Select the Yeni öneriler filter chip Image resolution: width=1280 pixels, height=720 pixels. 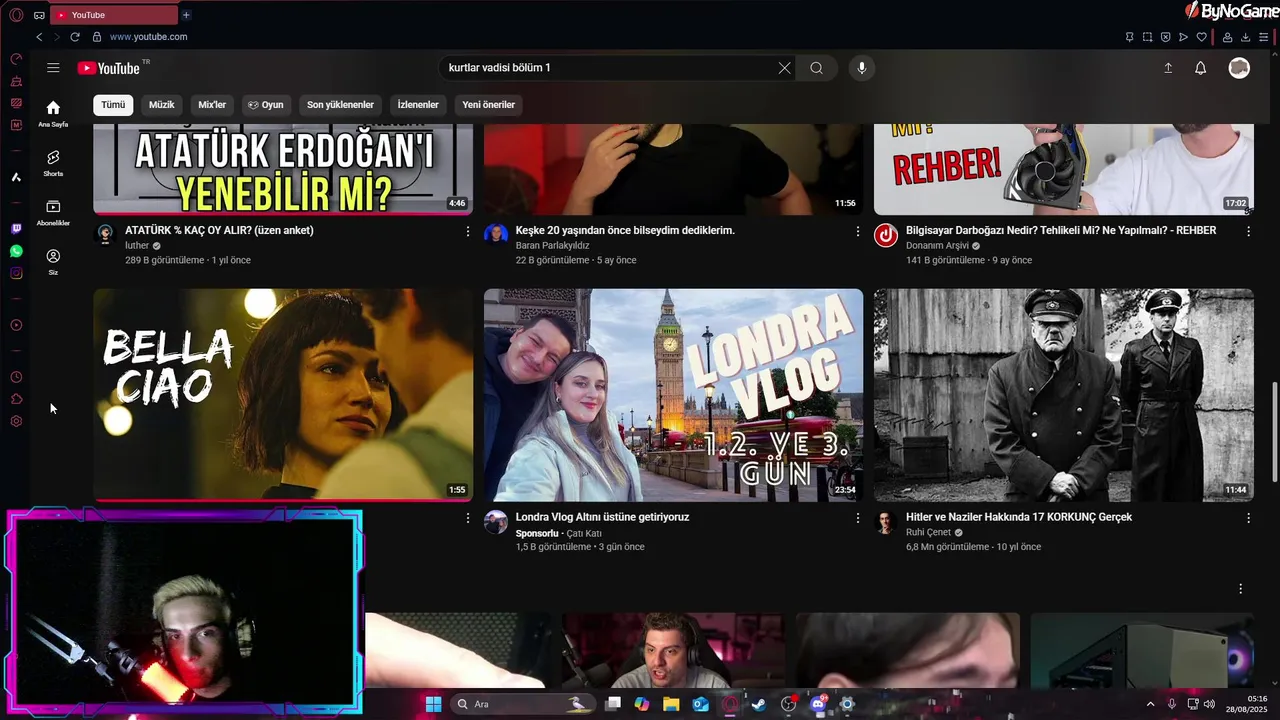click(x=488, y=105)
